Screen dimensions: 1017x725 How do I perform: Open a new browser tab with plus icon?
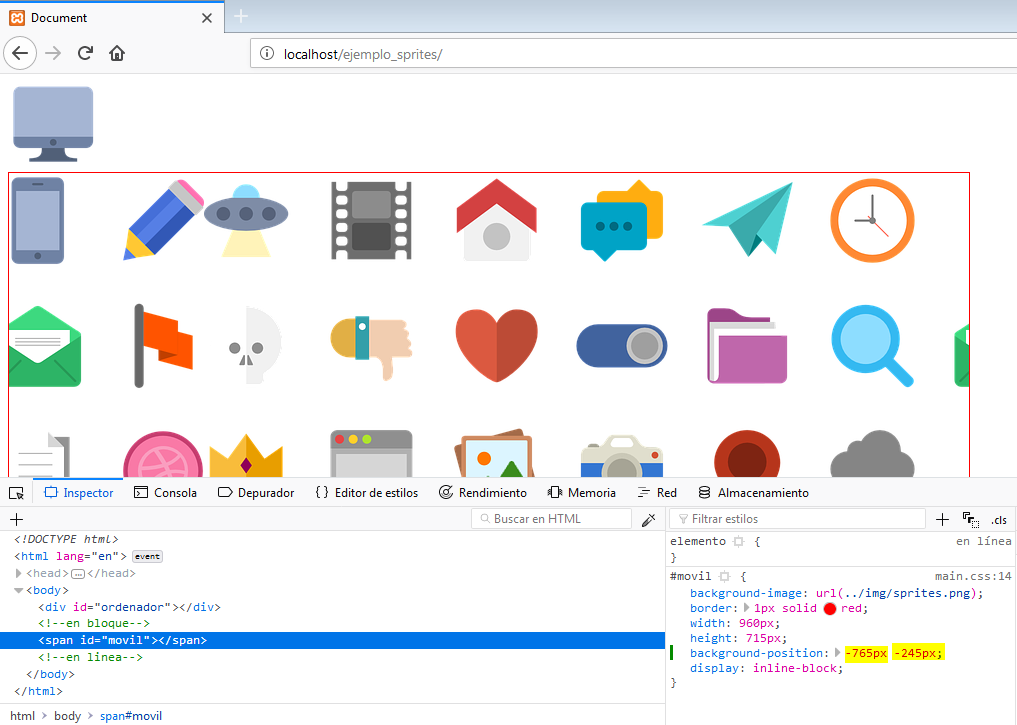tap(241, 16)
